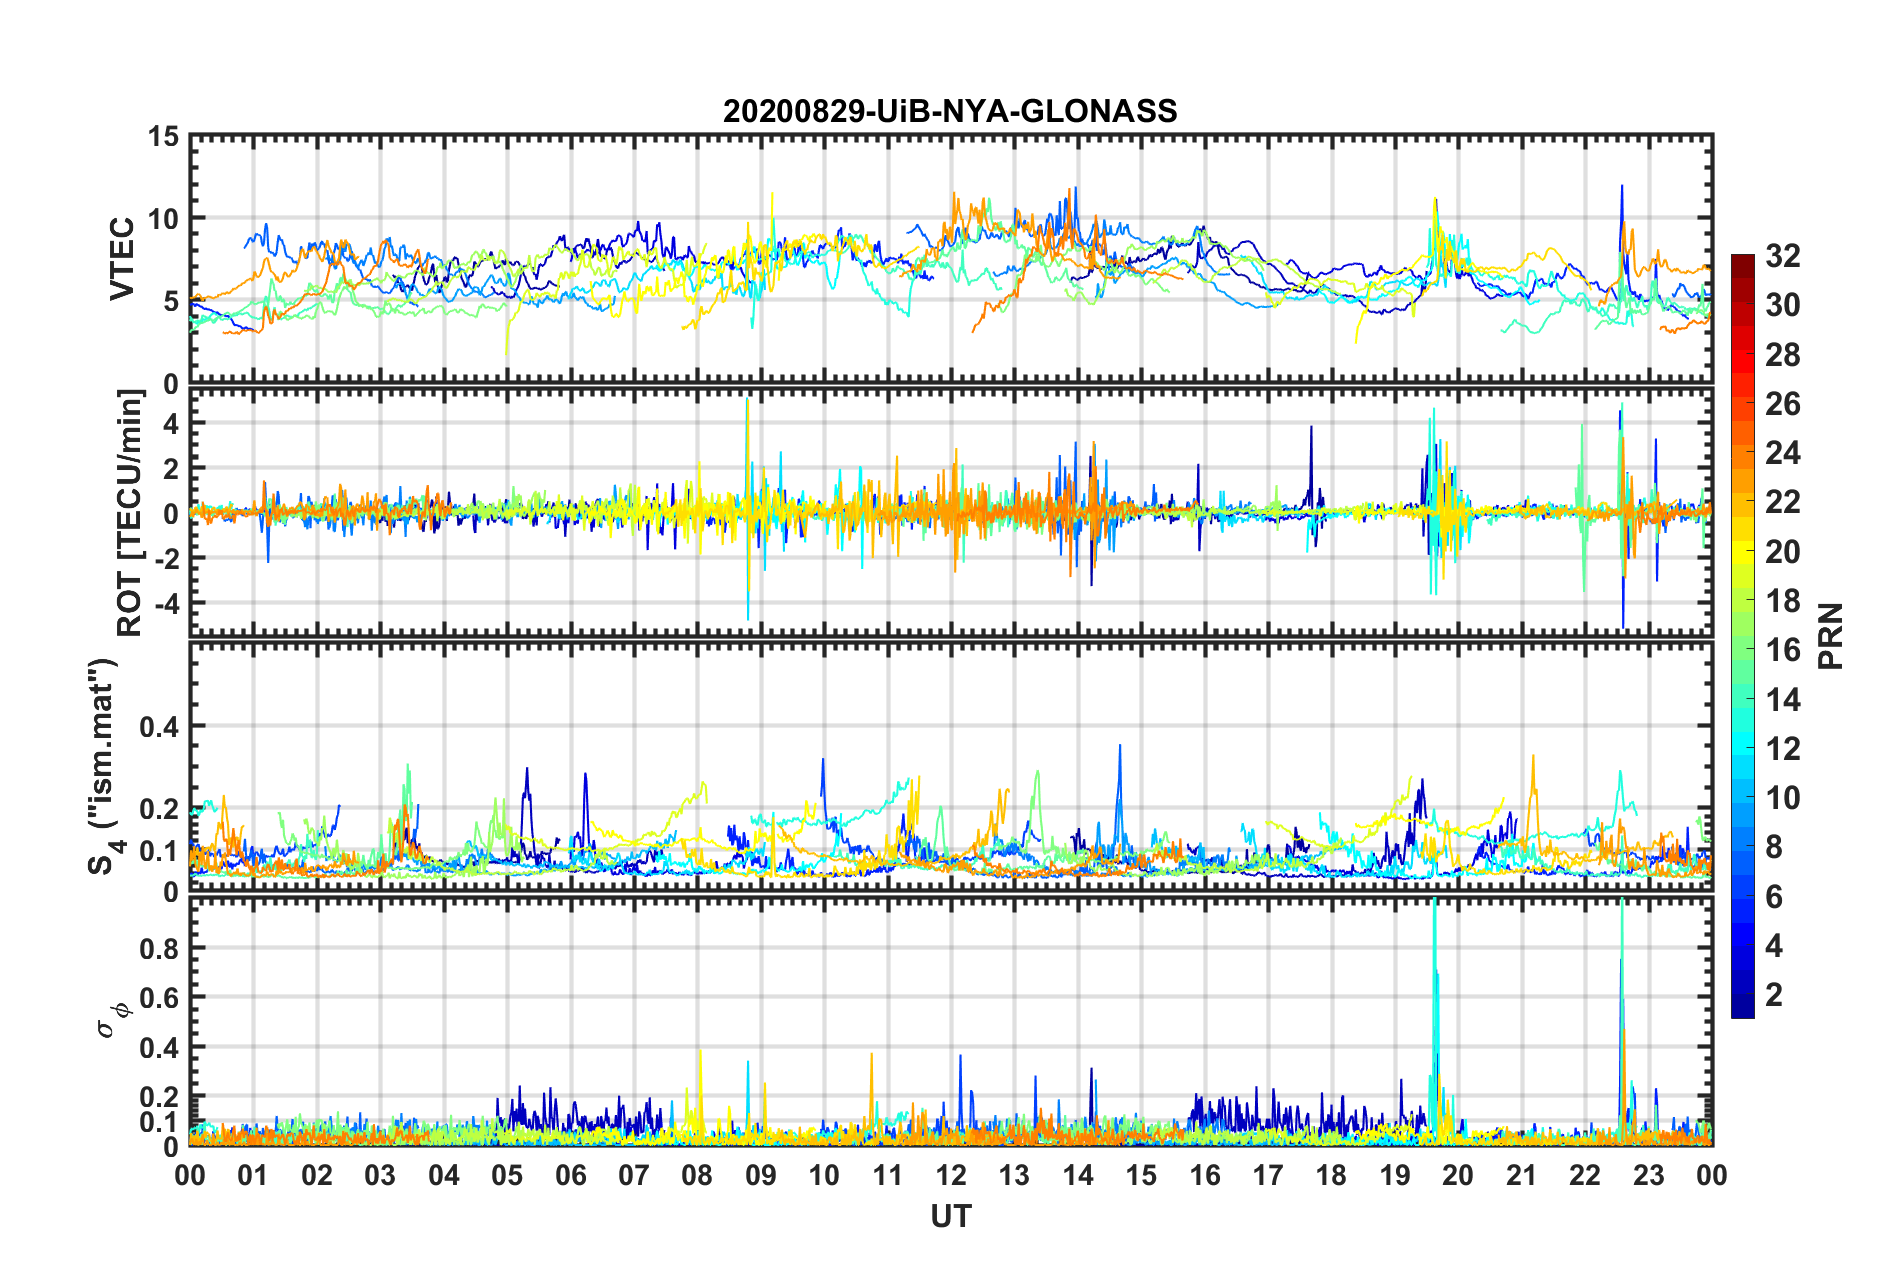This screenshot has height=1272, width=1902.
Task: Click the sigma-phi bottom panel
Action: [x=951, y=1021]
